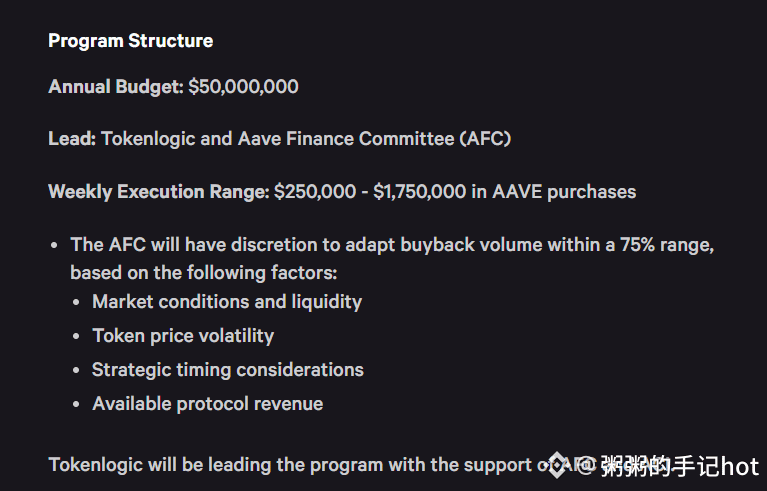
Task: Click the 75% range text
Action: click(x=666, y=245)
